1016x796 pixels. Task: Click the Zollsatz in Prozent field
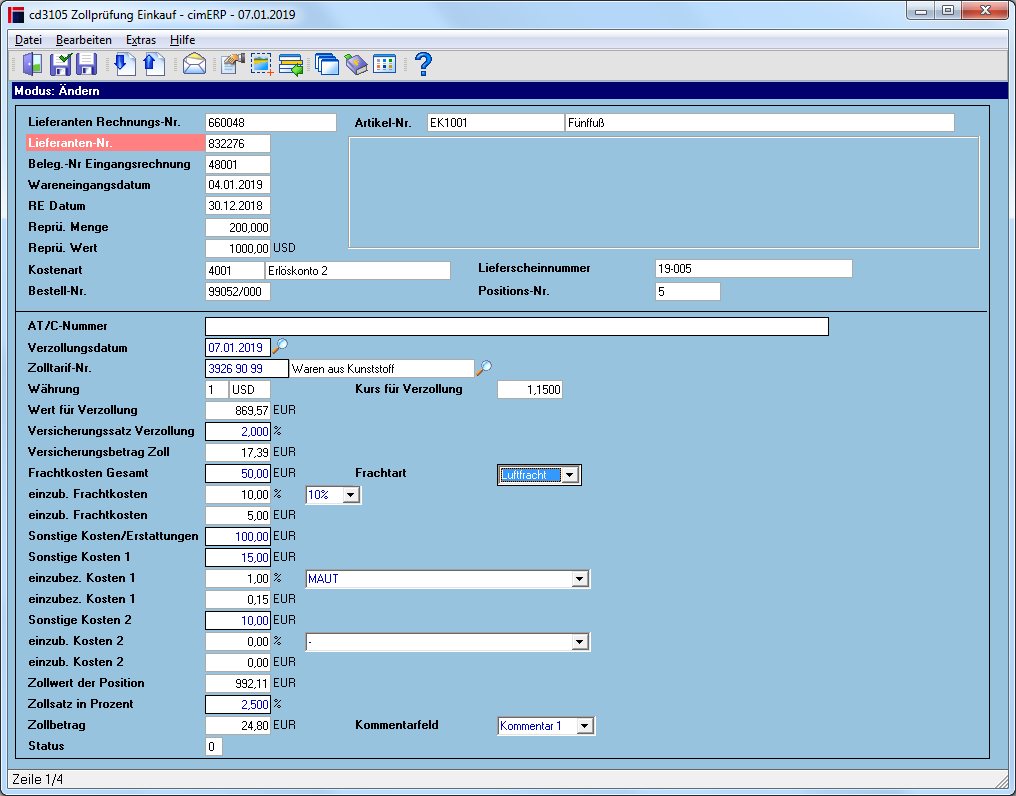(238, 705)
